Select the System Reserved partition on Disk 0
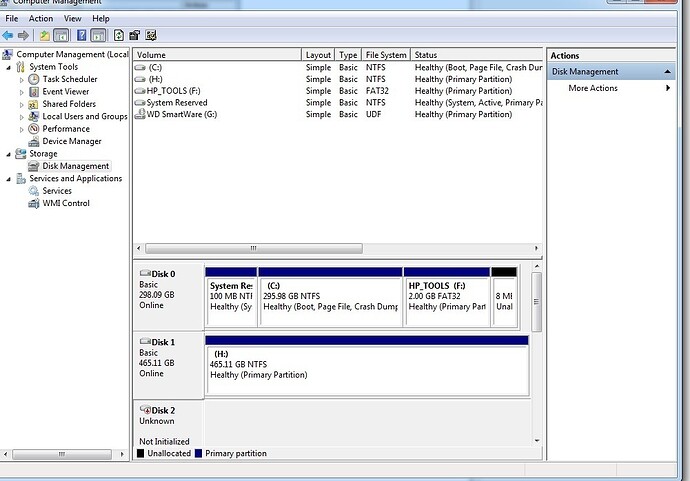 click(x=231, y=297)
